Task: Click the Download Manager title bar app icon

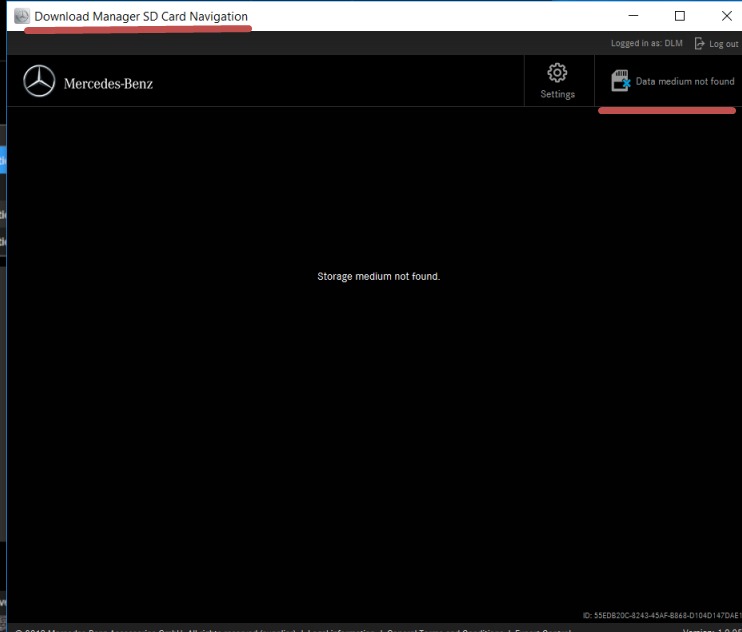Action: click(21, 16)
